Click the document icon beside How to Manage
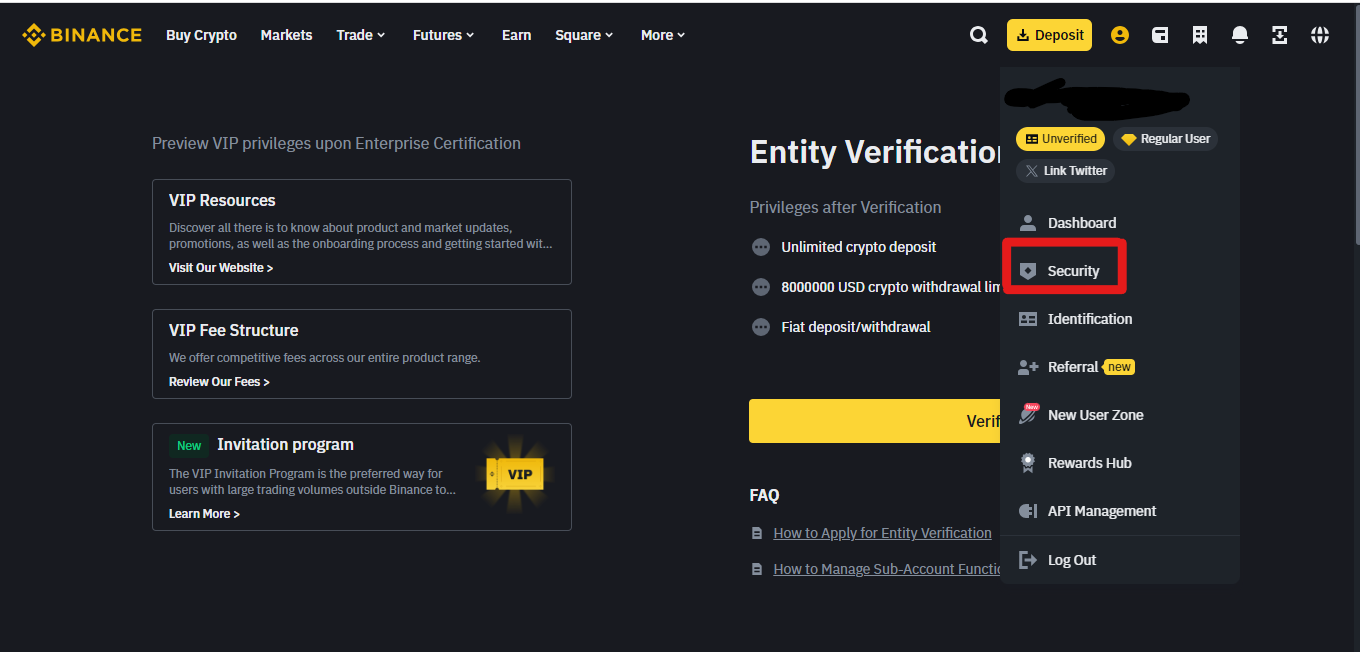1360x652 pixels. [x=757, y=570]
